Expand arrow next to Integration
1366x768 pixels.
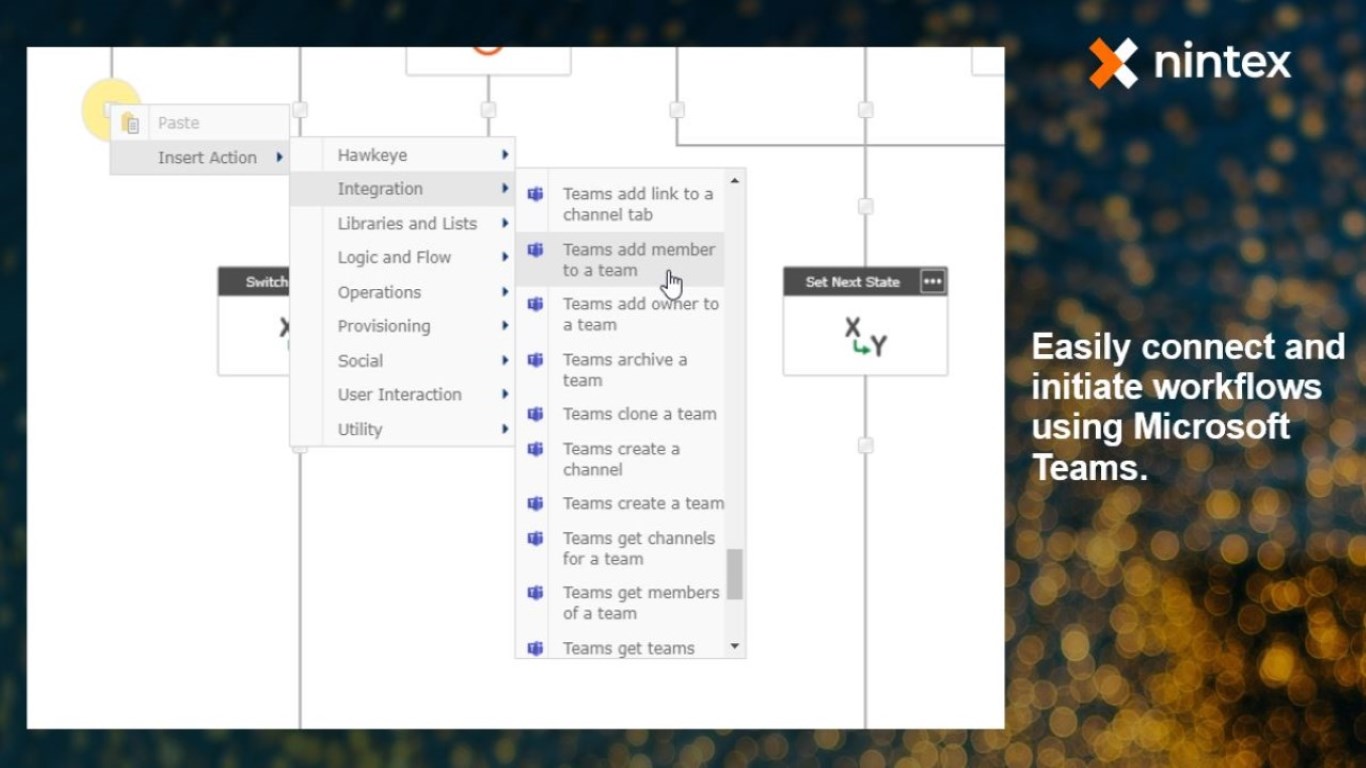click(x=505, y=189)
